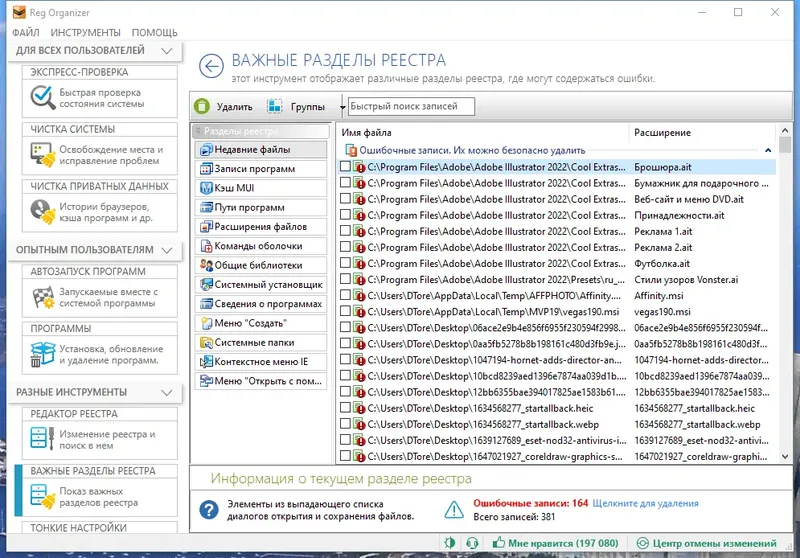This screenshot has width=800, height=558.
Task: Click the vertical scrollbar thumb of file list
Action: [x=785, y=146]
